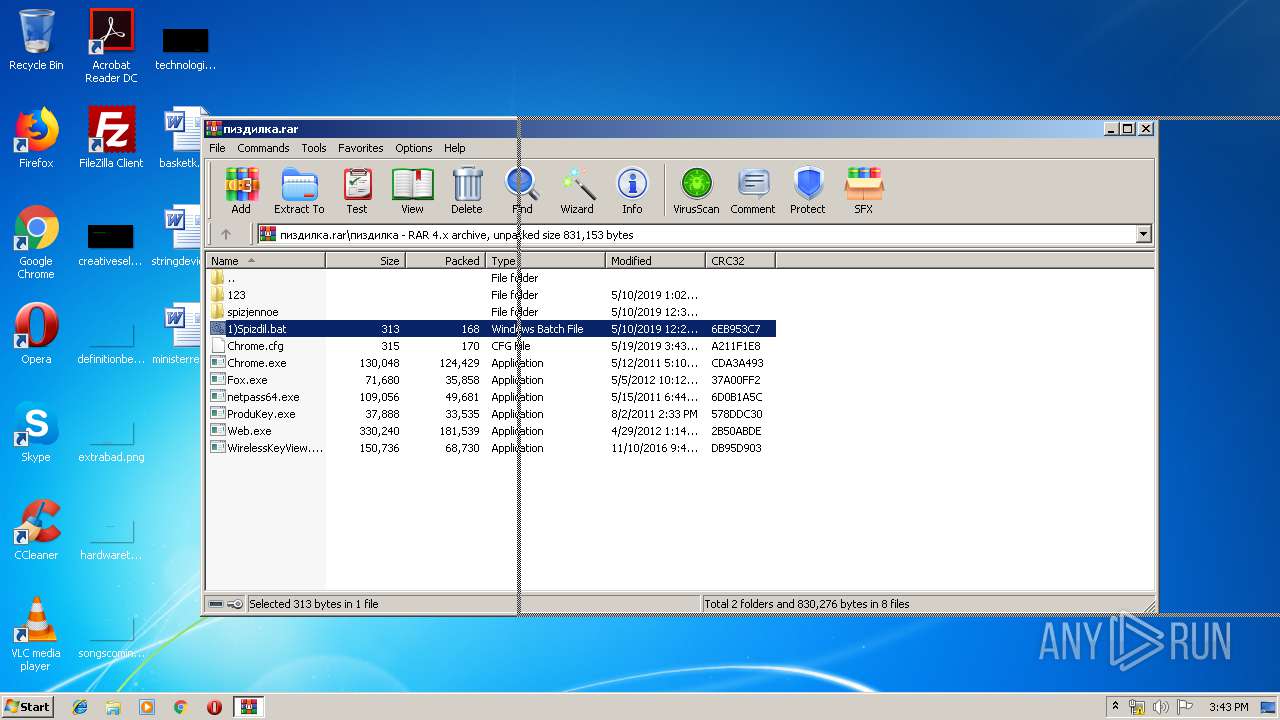Viewport: 1280px width, 720px height.
Task: Click the Test archive icon
Action: 357,190
